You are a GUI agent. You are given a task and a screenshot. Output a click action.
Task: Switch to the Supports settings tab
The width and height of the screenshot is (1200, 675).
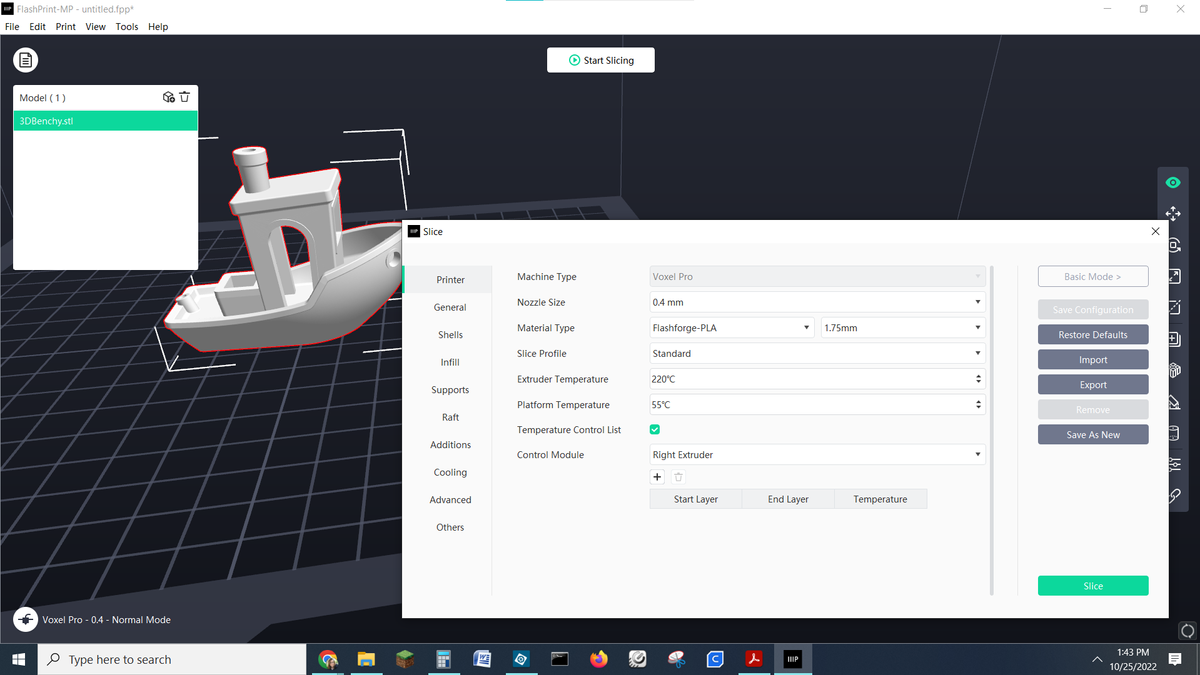(450, 389)
